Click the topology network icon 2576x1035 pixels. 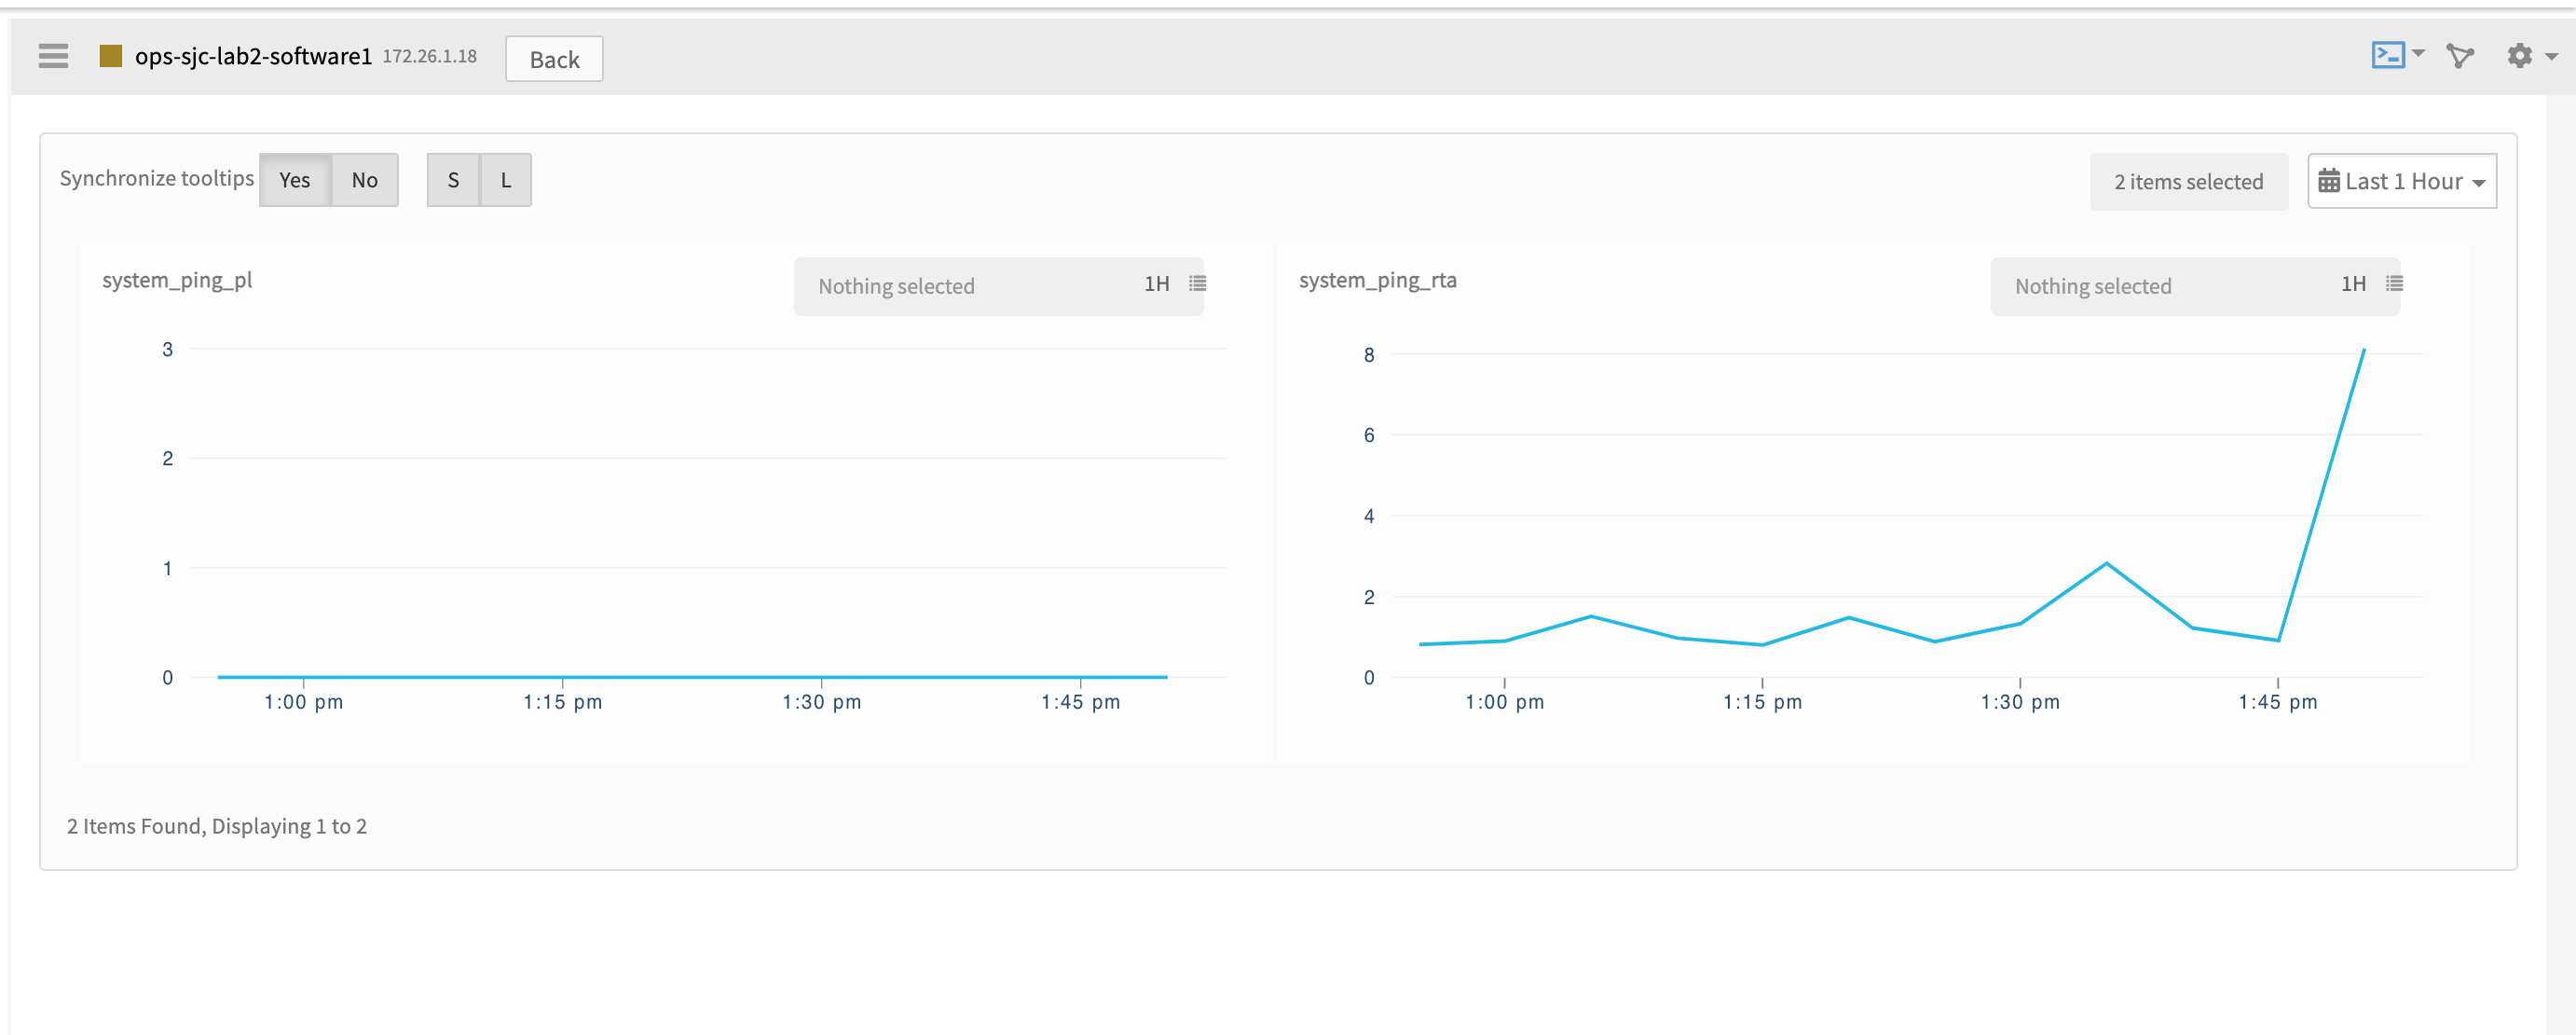[x=2459, y=56]
